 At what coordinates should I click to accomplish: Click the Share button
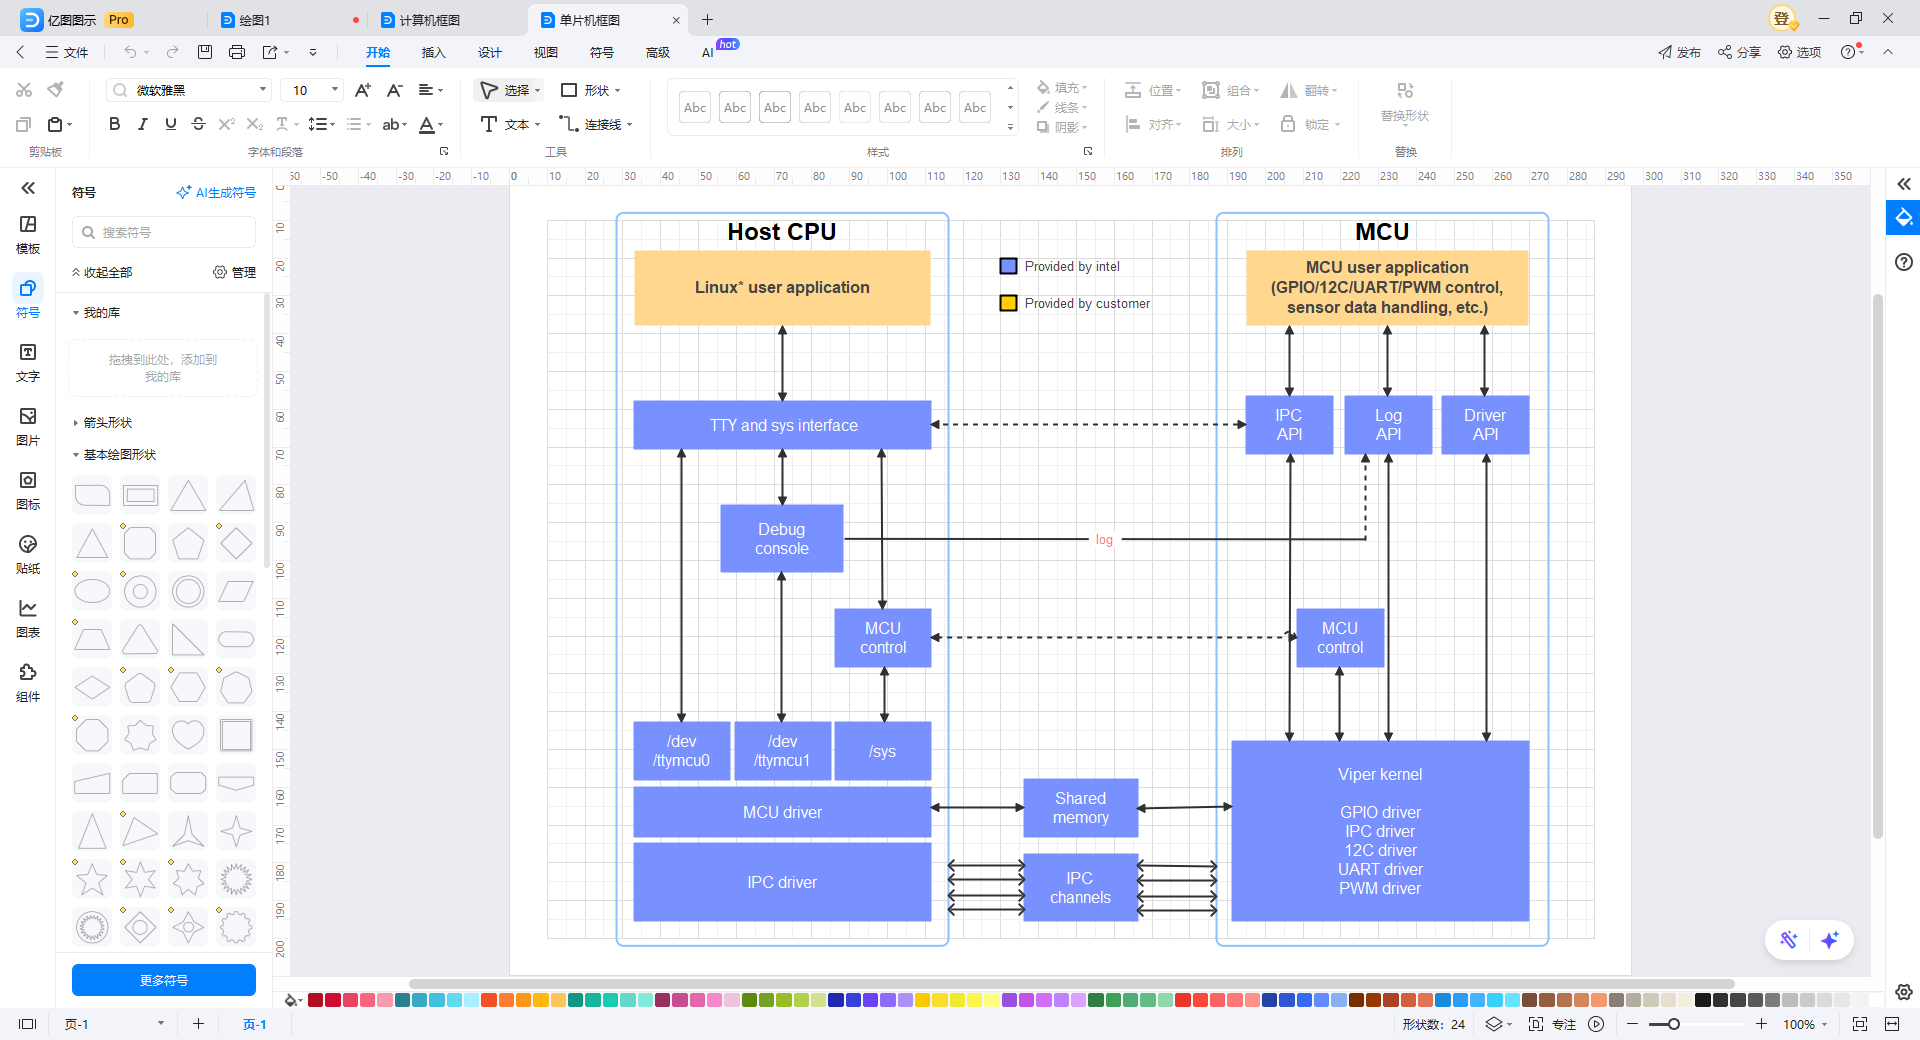1740,52
